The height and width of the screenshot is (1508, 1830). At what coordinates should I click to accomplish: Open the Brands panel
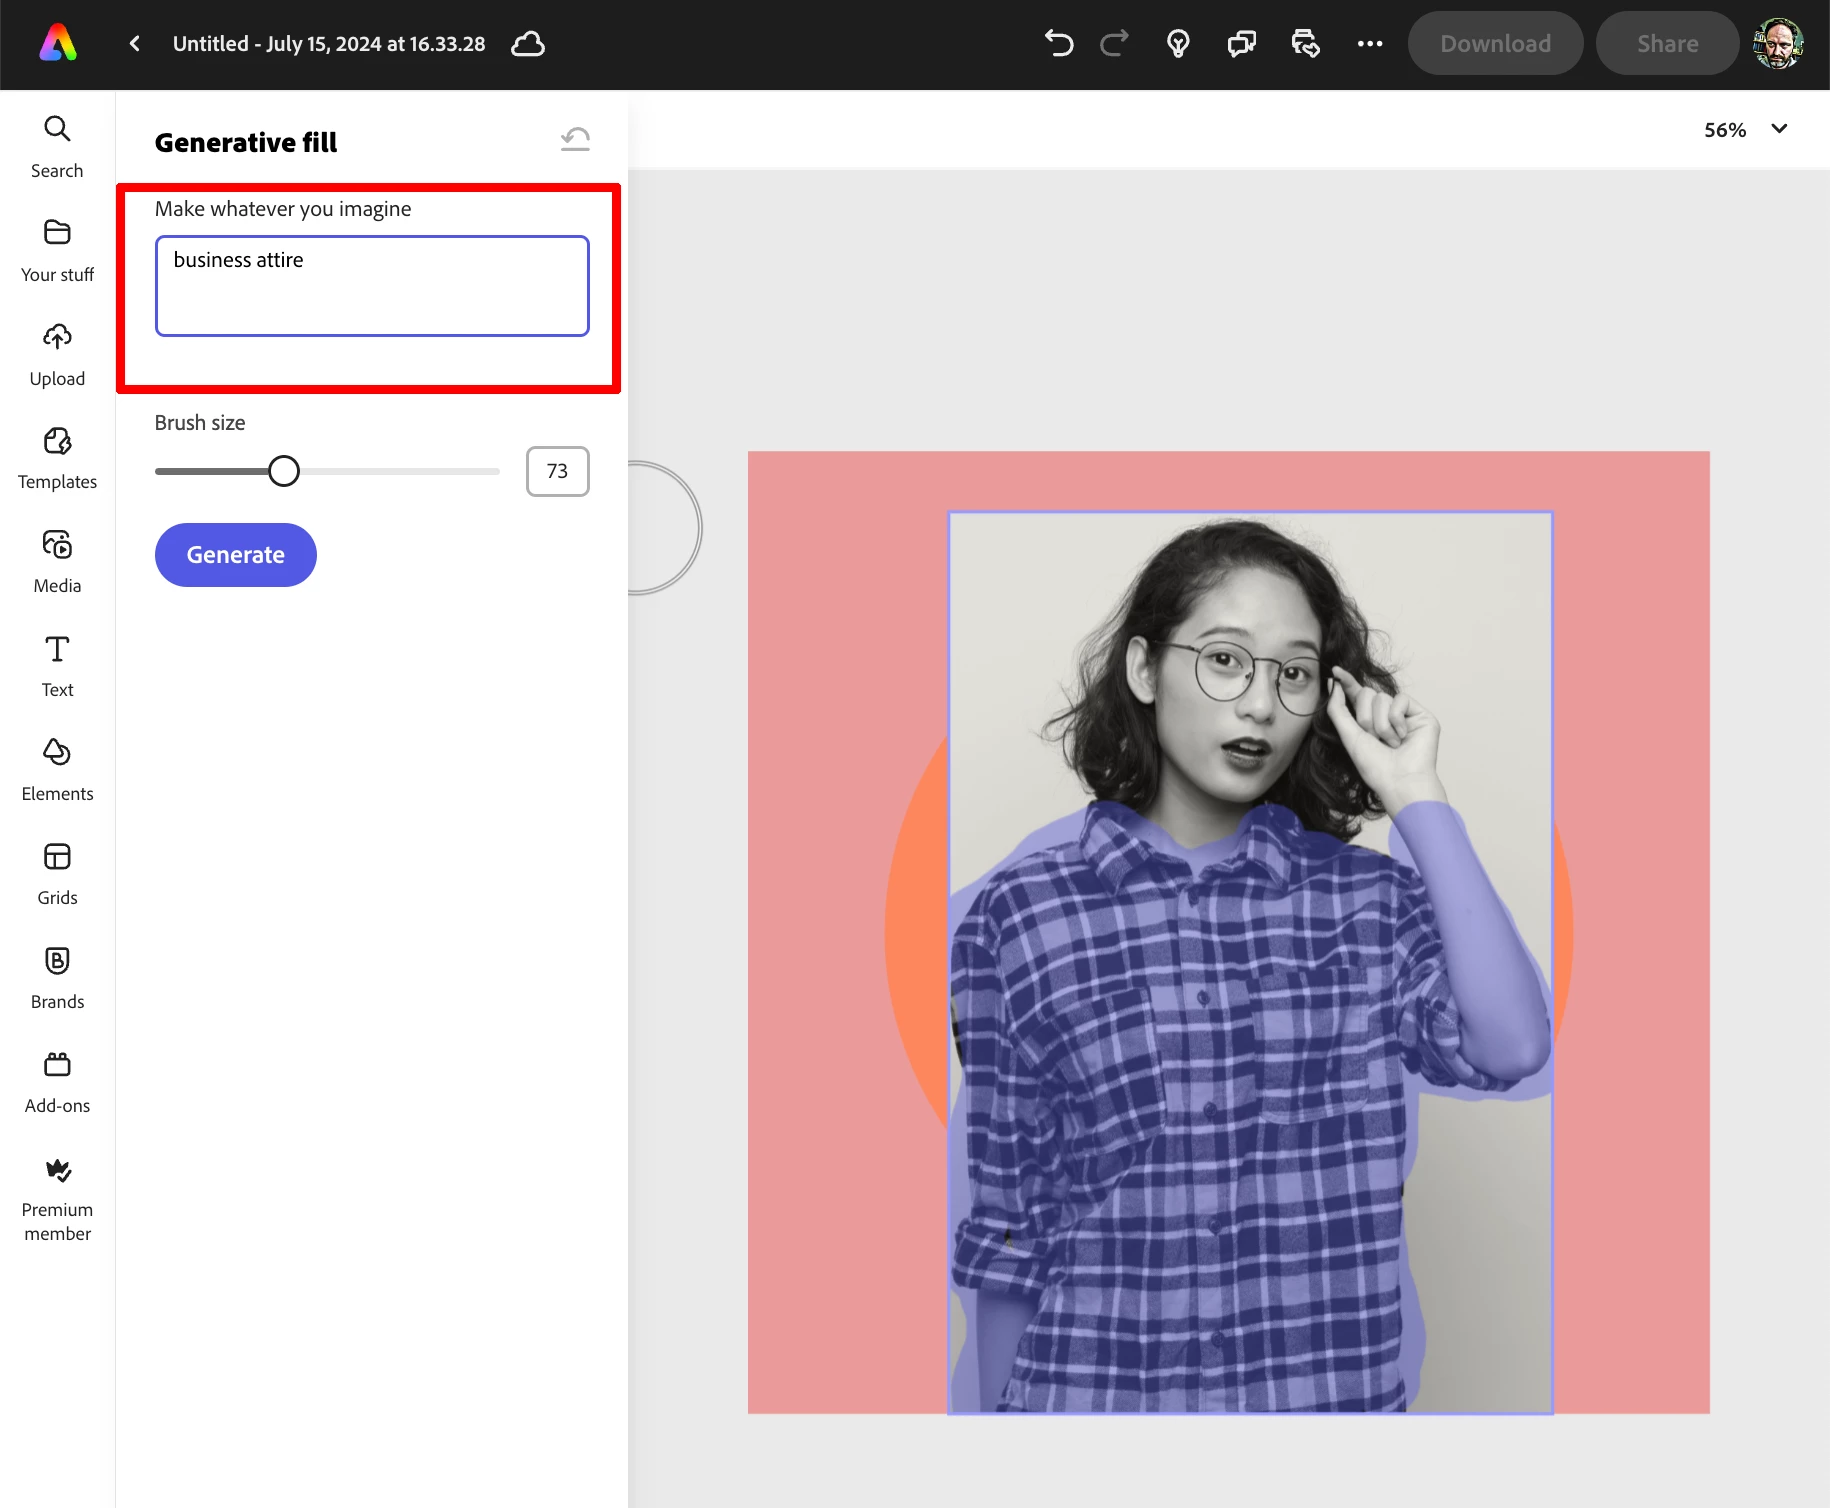[x=57, y=979]
